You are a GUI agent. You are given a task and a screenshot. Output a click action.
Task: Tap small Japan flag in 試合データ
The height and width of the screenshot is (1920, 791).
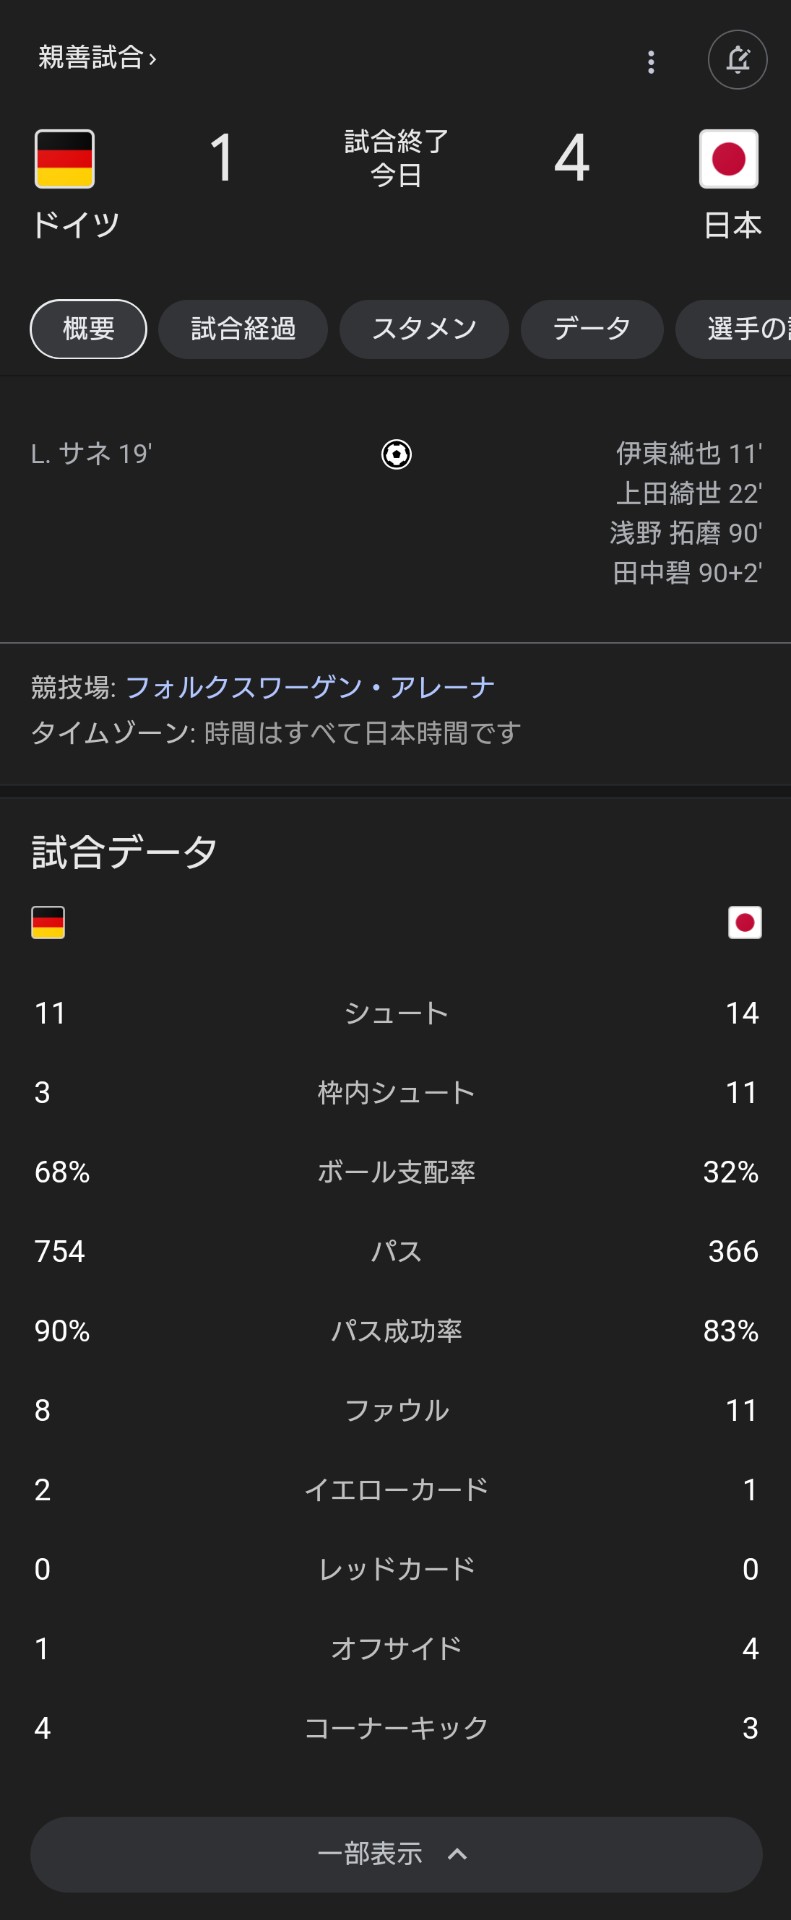[745, 922]
